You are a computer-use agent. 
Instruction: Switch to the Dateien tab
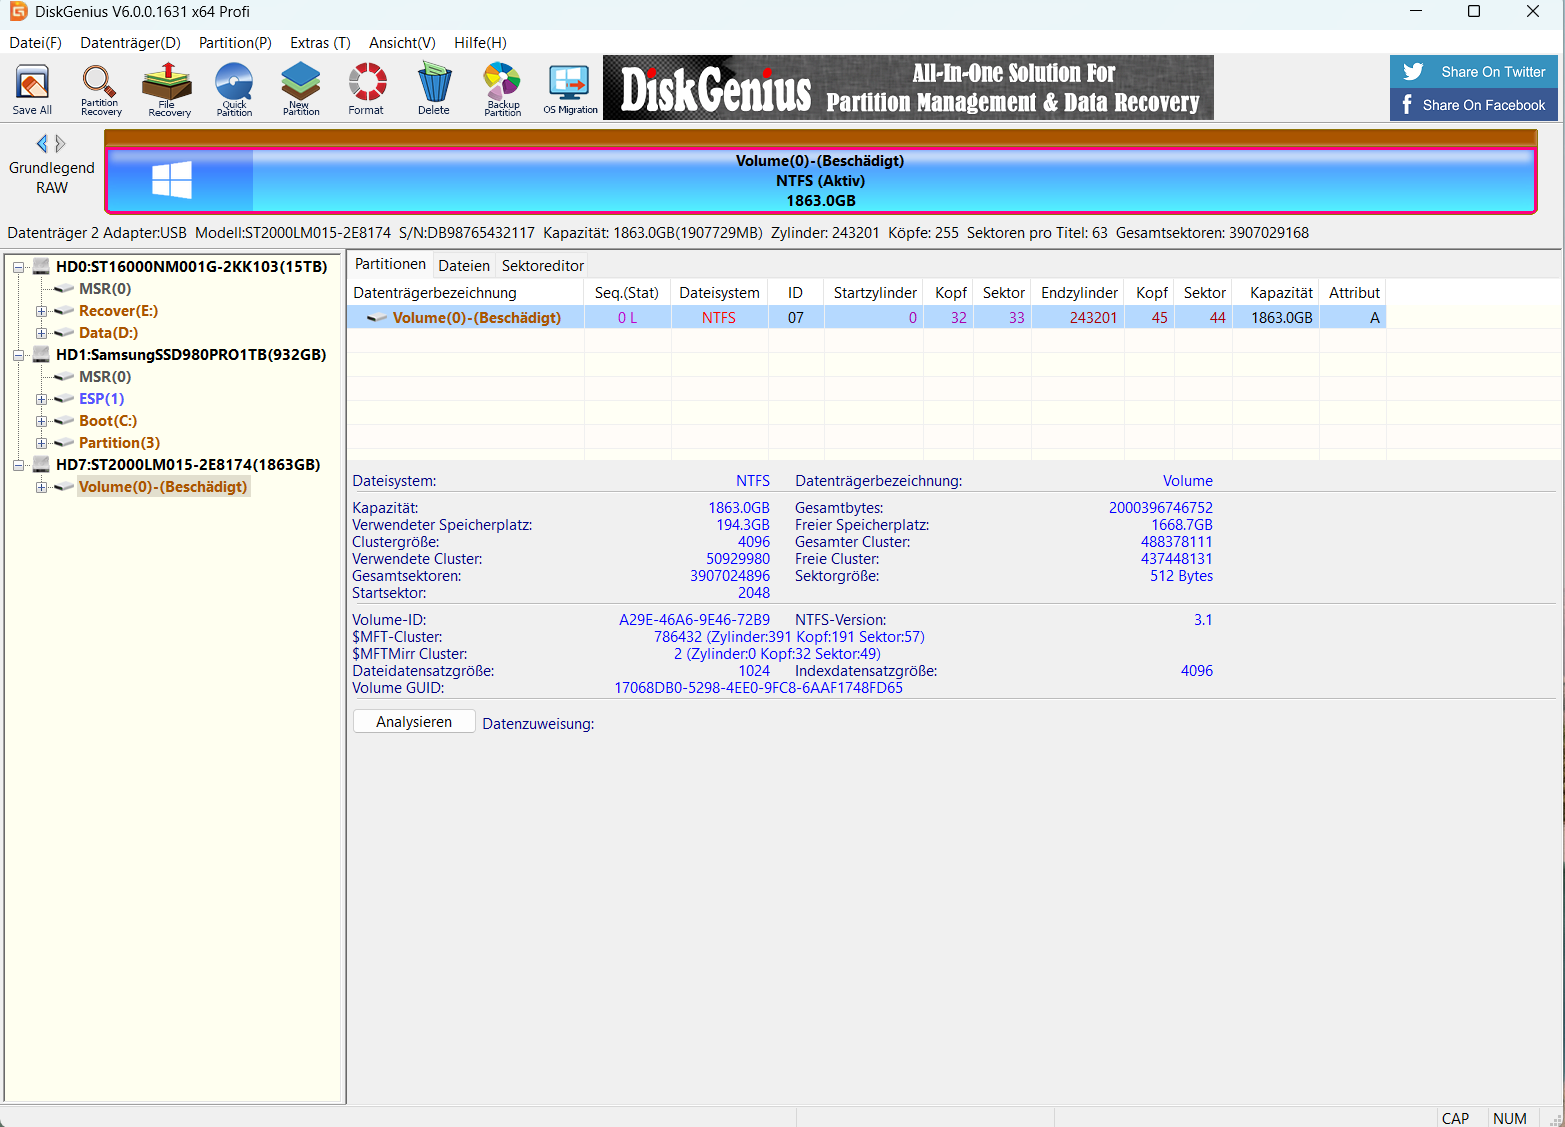[x=464, y=266]
